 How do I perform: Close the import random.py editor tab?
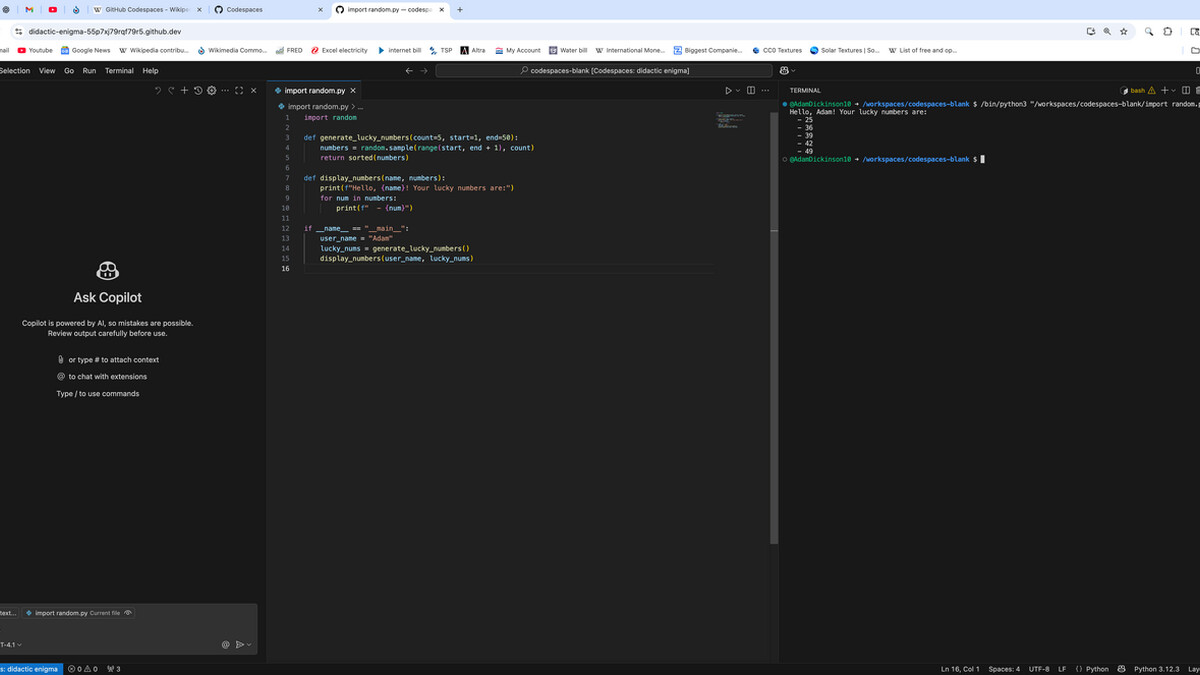coord(353,91)
